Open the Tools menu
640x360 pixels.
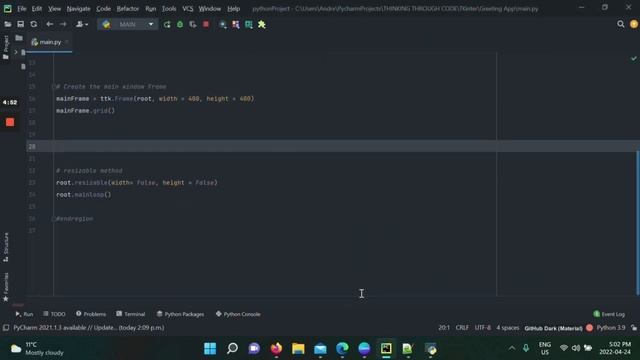point(169,9)
